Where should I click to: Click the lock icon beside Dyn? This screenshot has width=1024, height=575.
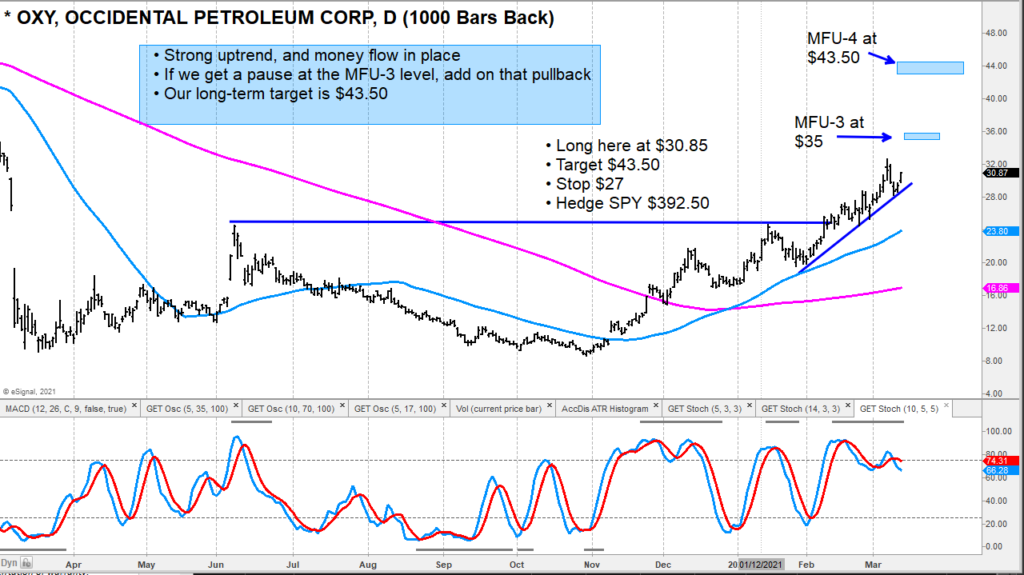point(26,563)
